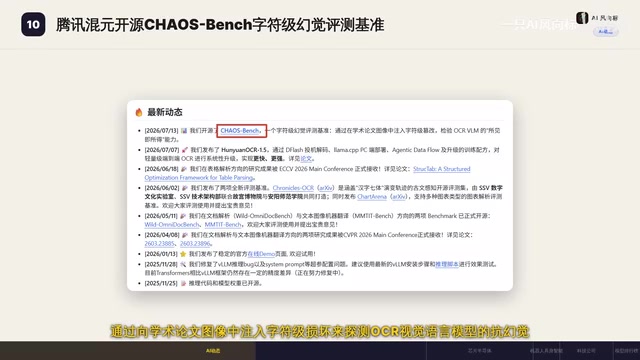Open the paper link 2603.23885
This screenshot has width=640, height=360.
tap(160, 244)
